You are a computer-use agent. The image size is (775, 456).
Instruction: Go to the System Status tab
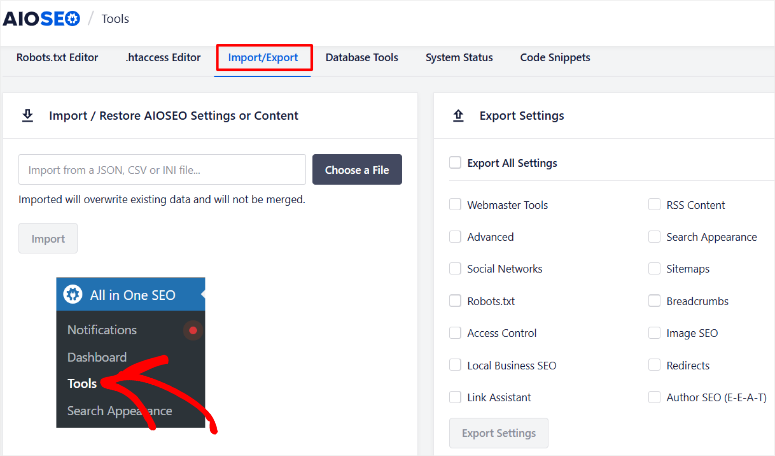(x=459, y=57)
